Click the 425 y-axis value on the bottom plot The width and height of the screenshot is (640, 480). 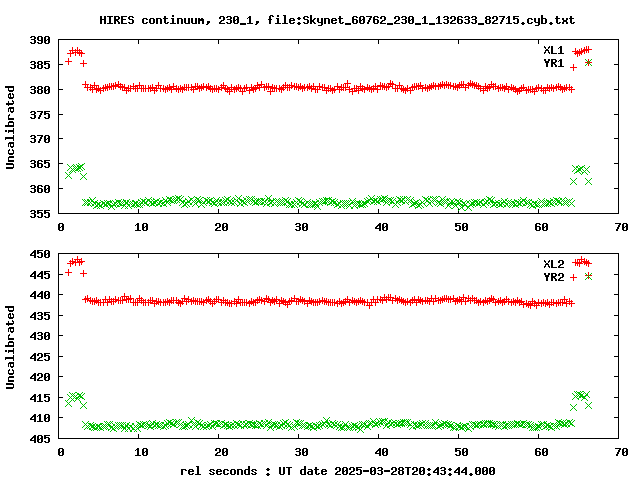point(40,357)
